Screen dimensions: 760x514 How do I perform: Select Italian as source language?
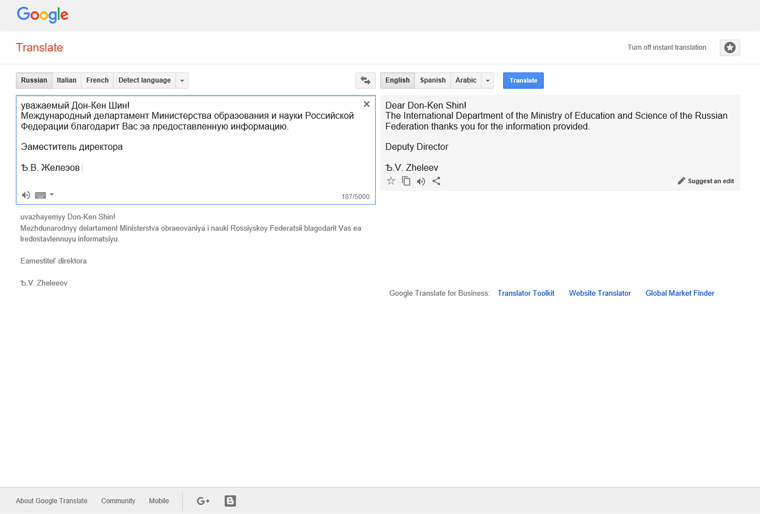coord(66,80)
